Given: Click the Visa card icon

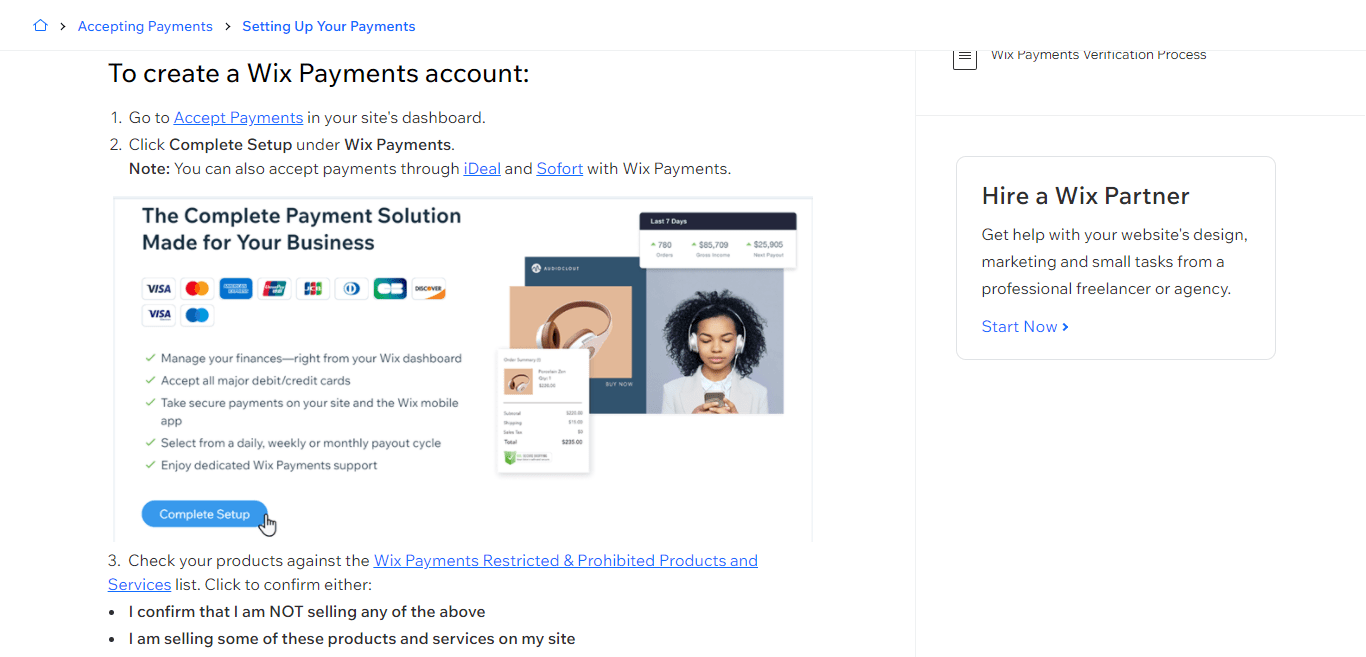Looking at the screenshot, I should pyautogui.click(x=158, y=288).
